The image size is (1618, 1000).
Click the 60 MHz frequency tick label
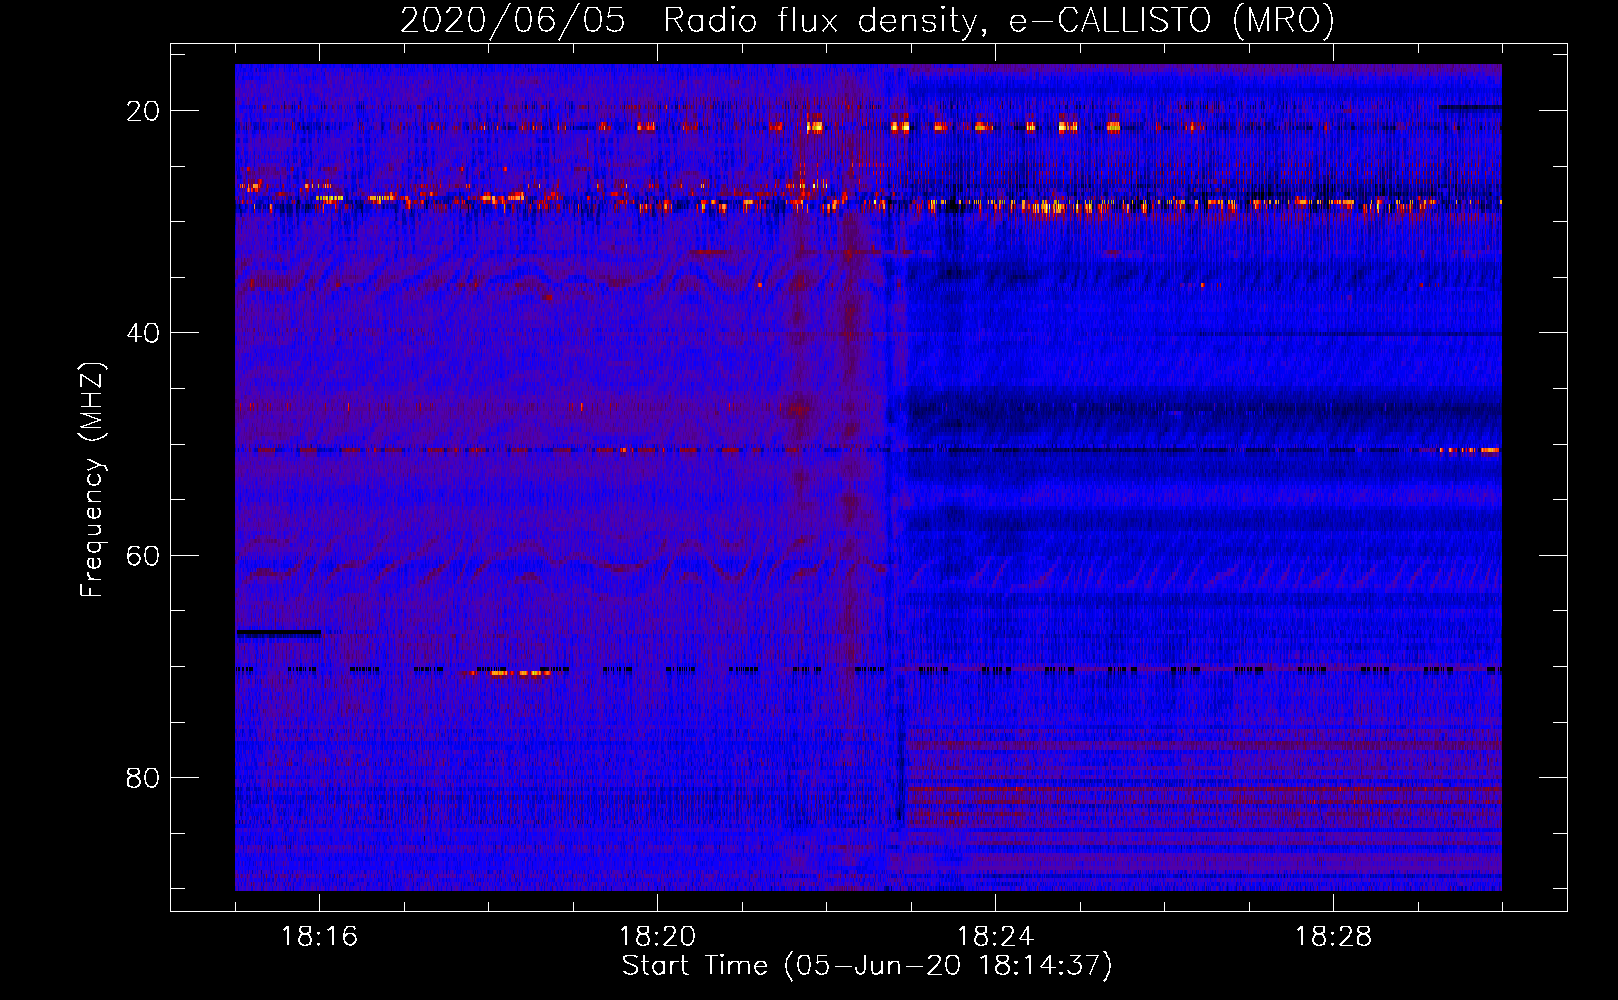[x=143, y=555]
